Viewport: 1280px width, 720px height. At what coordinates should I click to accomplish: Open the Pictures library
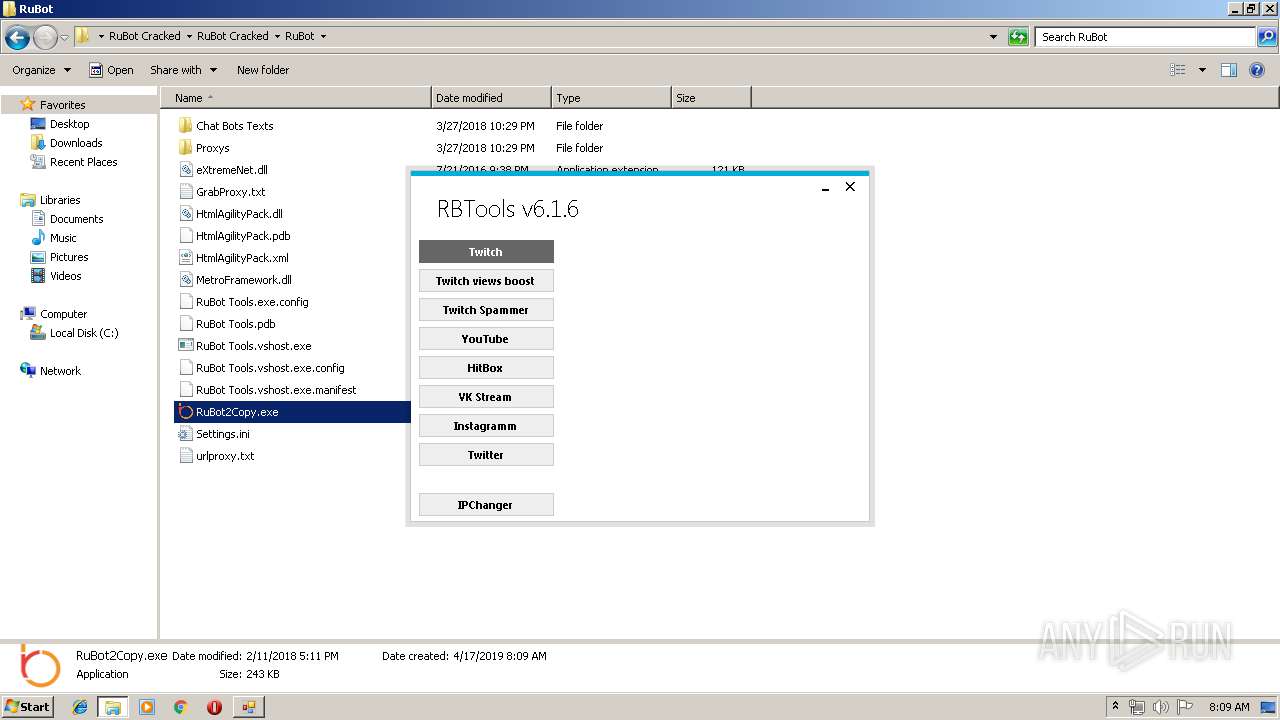click(x=69, y=257)
